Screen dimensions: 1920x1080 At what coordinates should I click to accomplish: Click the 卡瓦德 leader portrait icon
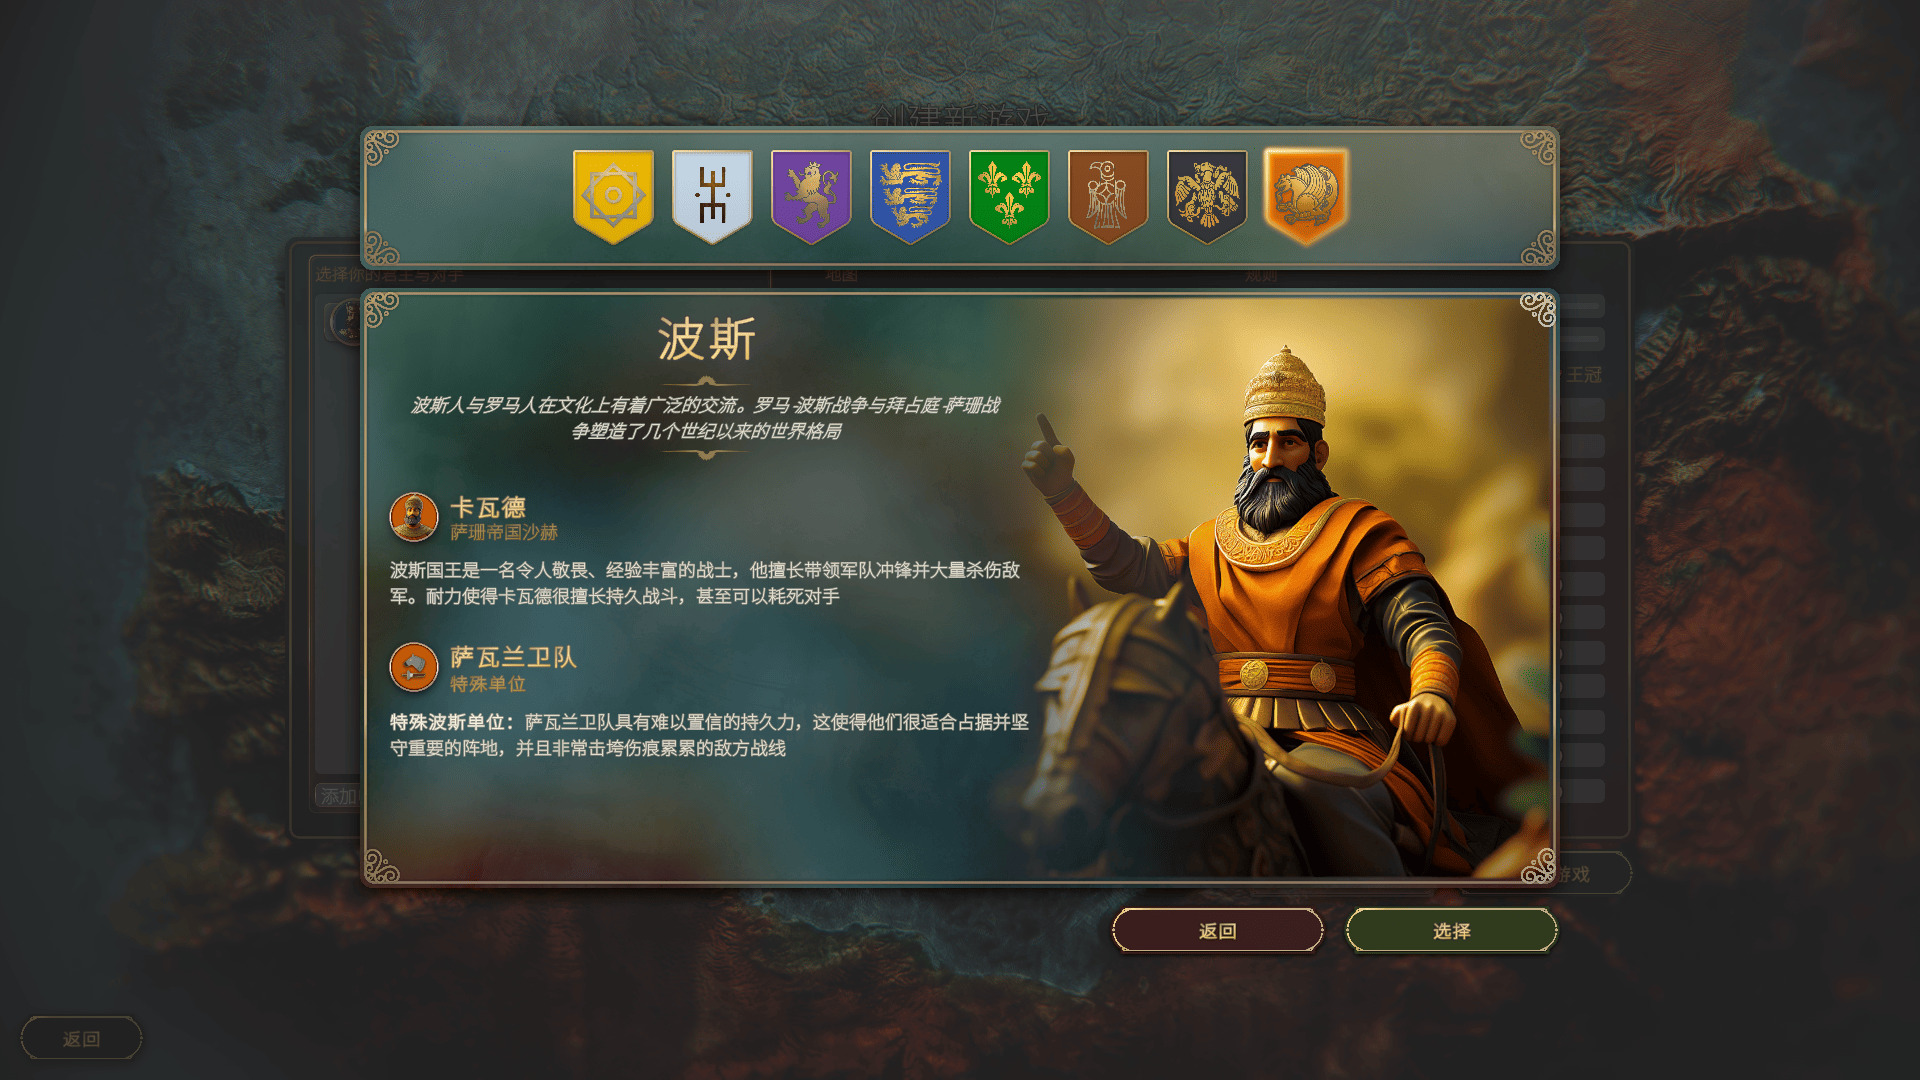pyautogui.click(x=414, y=517)
